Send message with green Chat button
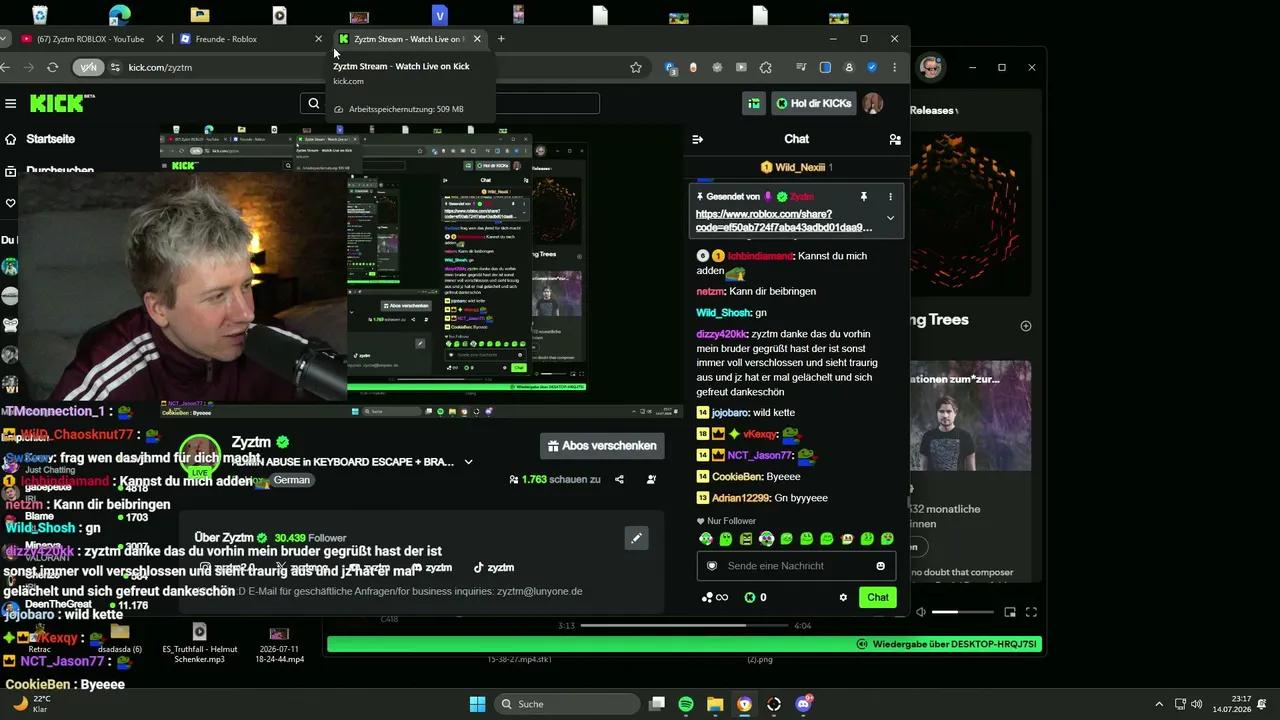1280x720 pixels. [x=877, y=597]
